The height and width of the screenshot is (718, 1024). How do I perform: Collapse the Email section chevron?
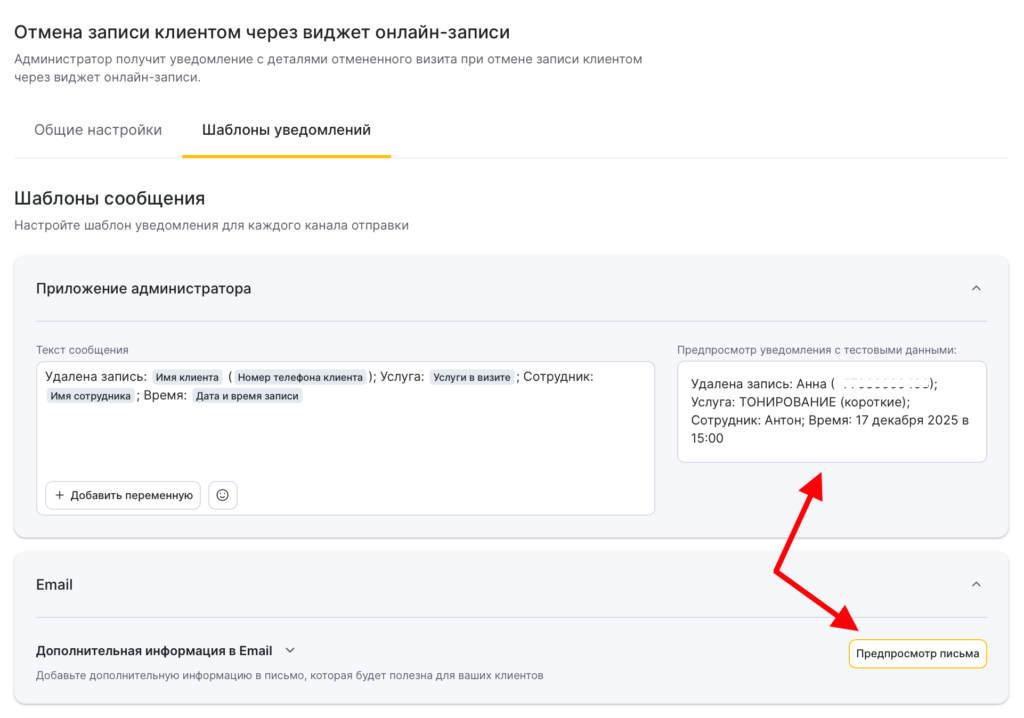(976, 584)
